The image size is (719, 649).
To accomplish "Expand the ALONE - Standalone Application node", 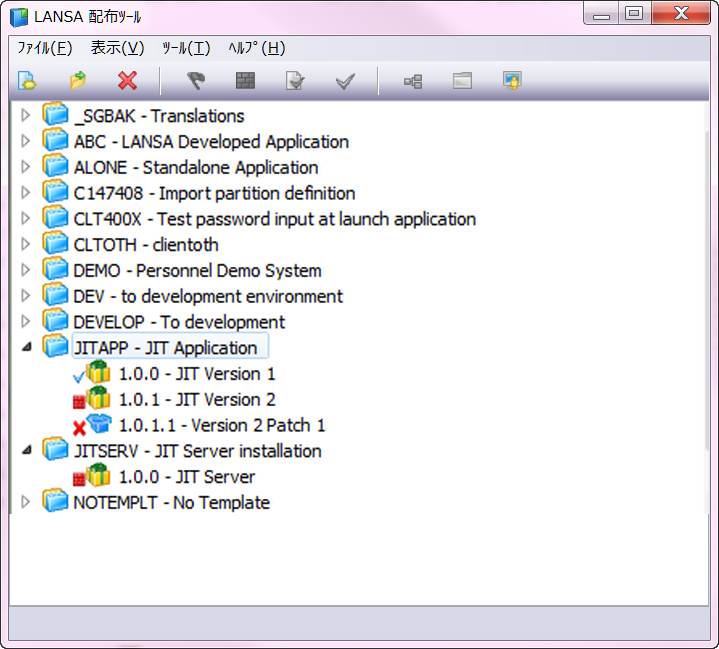I will 26,166.
